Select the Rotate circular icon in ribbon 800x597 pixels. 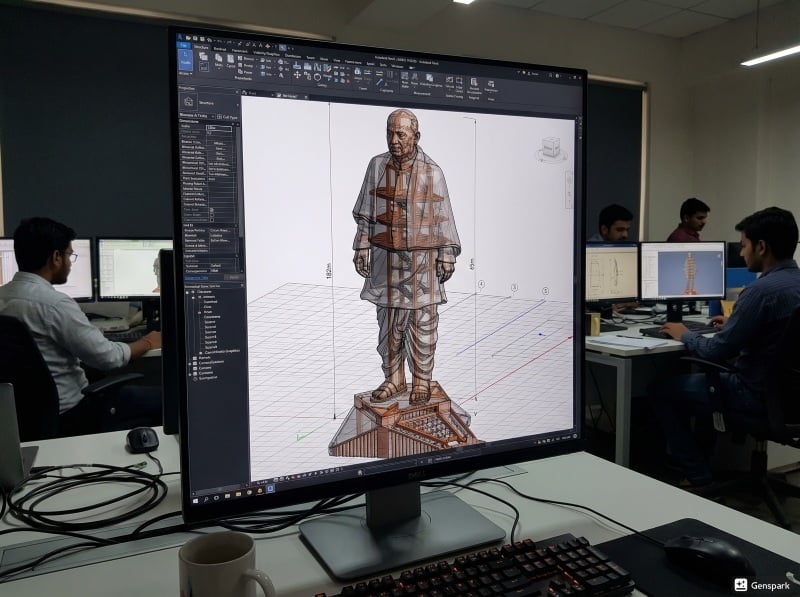(x=317, y=77)
